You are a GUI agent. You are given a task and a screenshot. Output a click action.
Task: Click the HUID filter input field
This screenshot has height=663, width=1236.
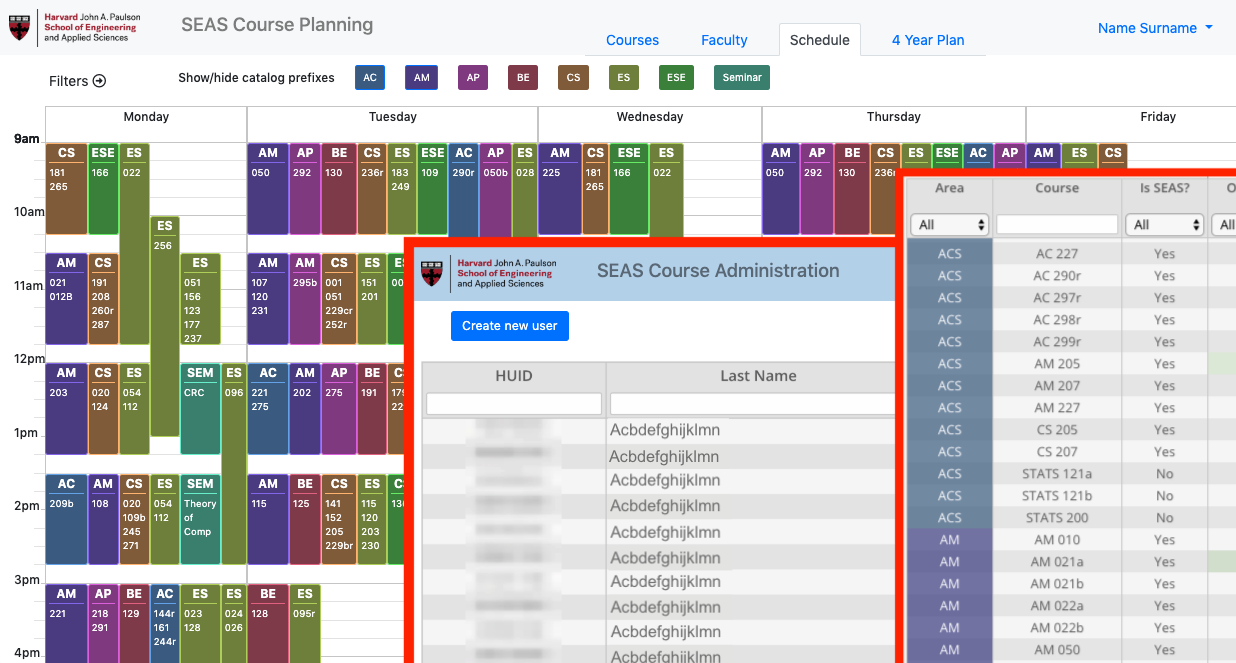(x=514, y=403)
